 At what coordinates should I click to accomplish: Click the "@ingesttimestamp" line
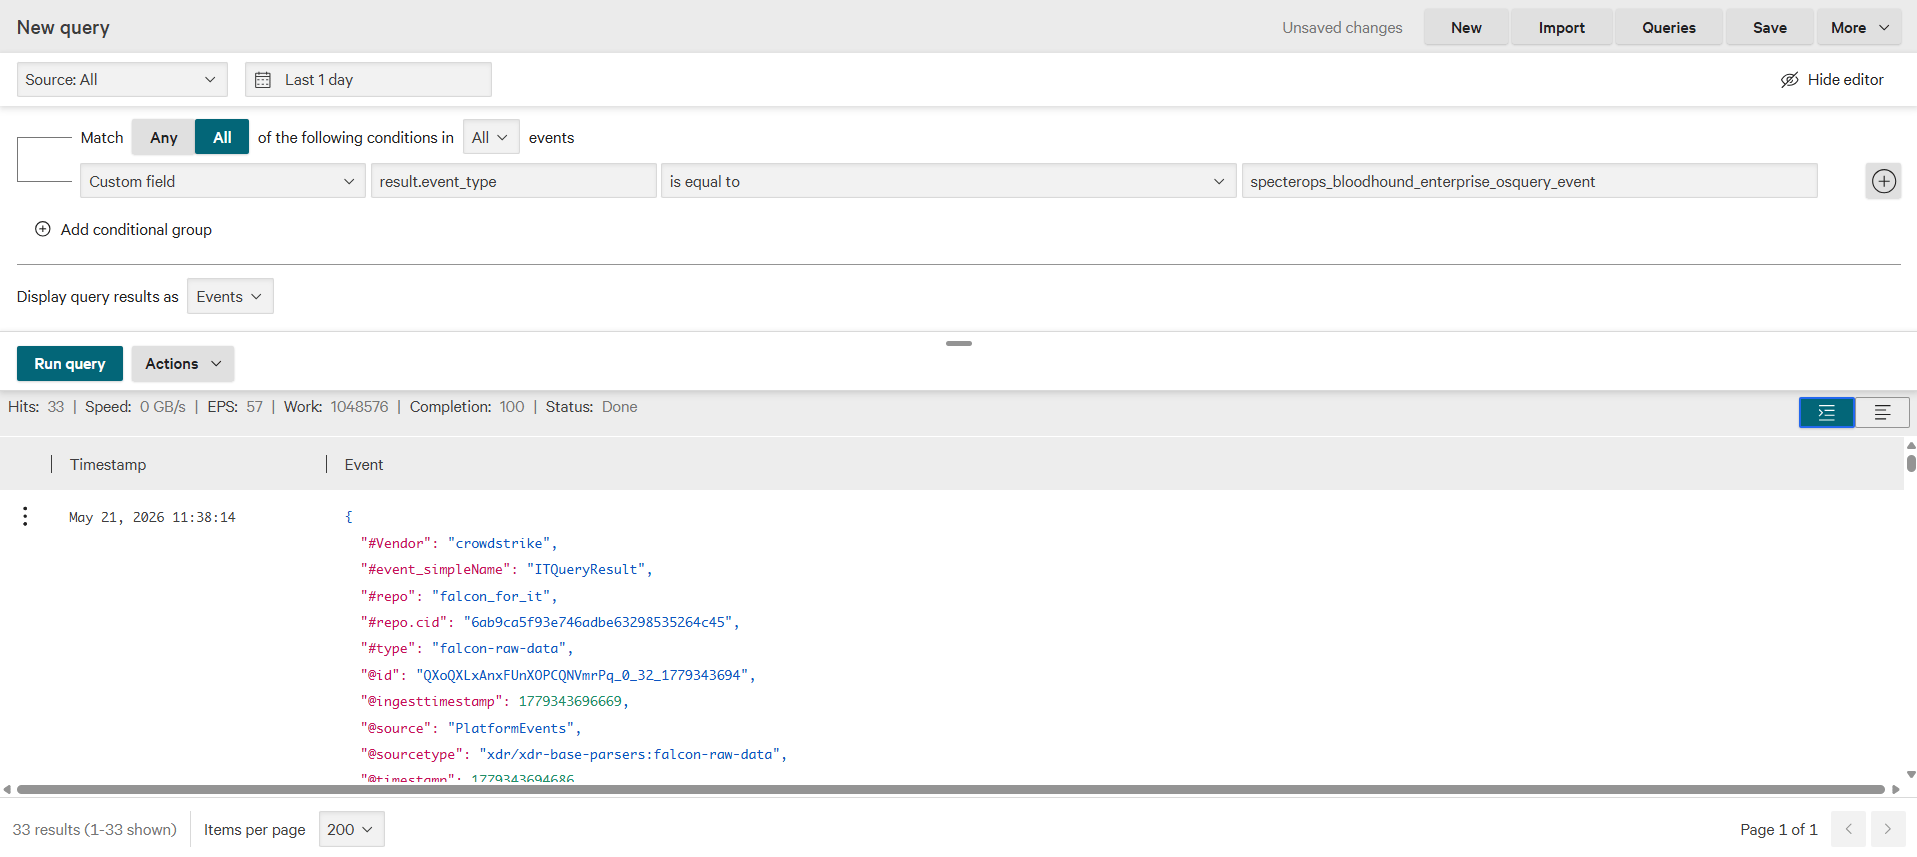[494, 701]
